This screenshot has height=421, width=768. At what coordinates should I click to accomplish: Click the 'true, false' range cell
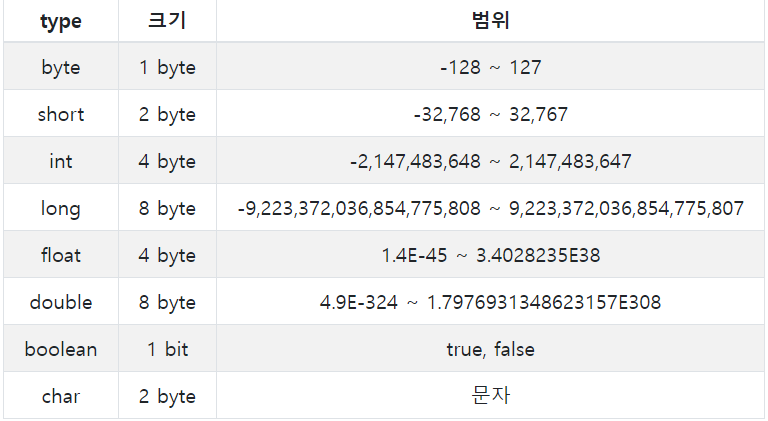point(490,349)
